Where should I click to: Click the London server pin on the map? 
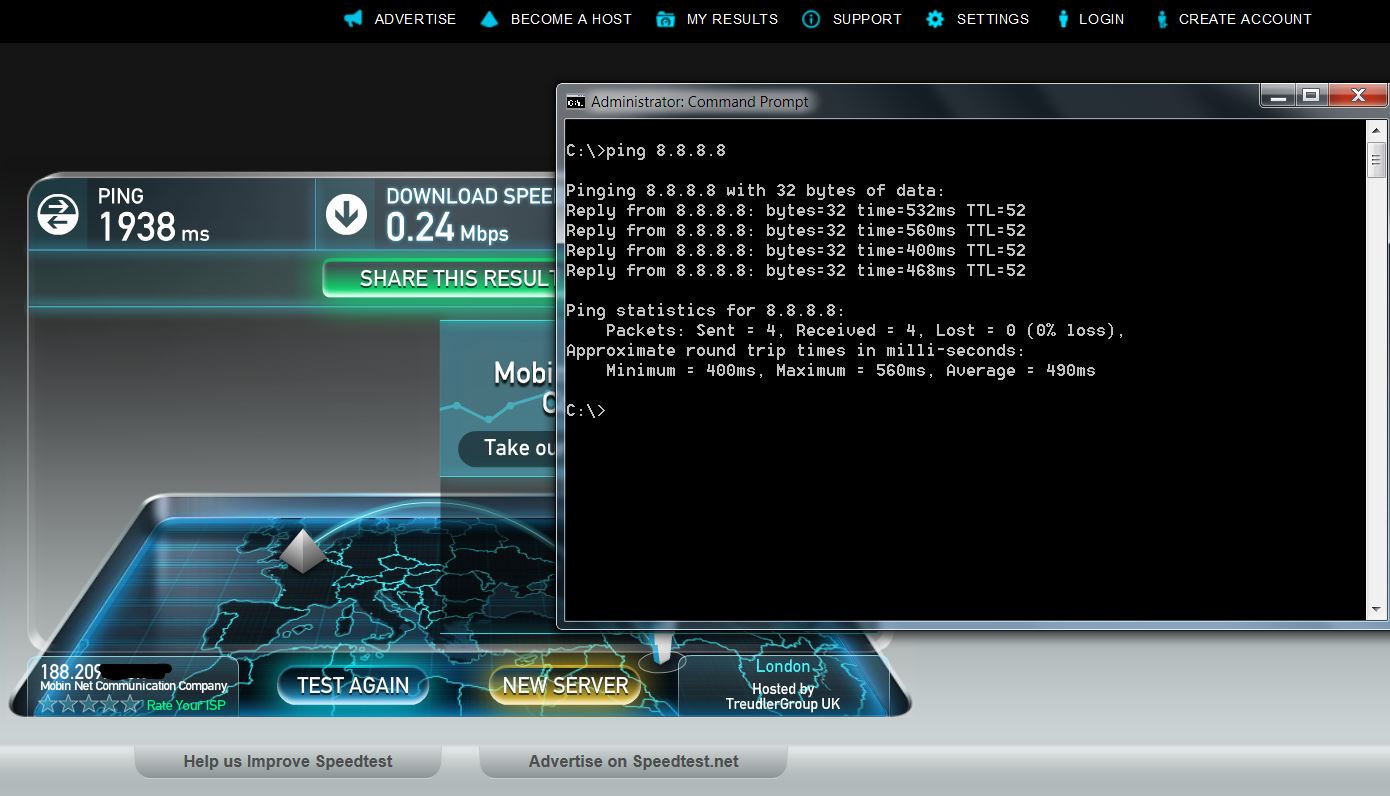(x=660, y=649)
